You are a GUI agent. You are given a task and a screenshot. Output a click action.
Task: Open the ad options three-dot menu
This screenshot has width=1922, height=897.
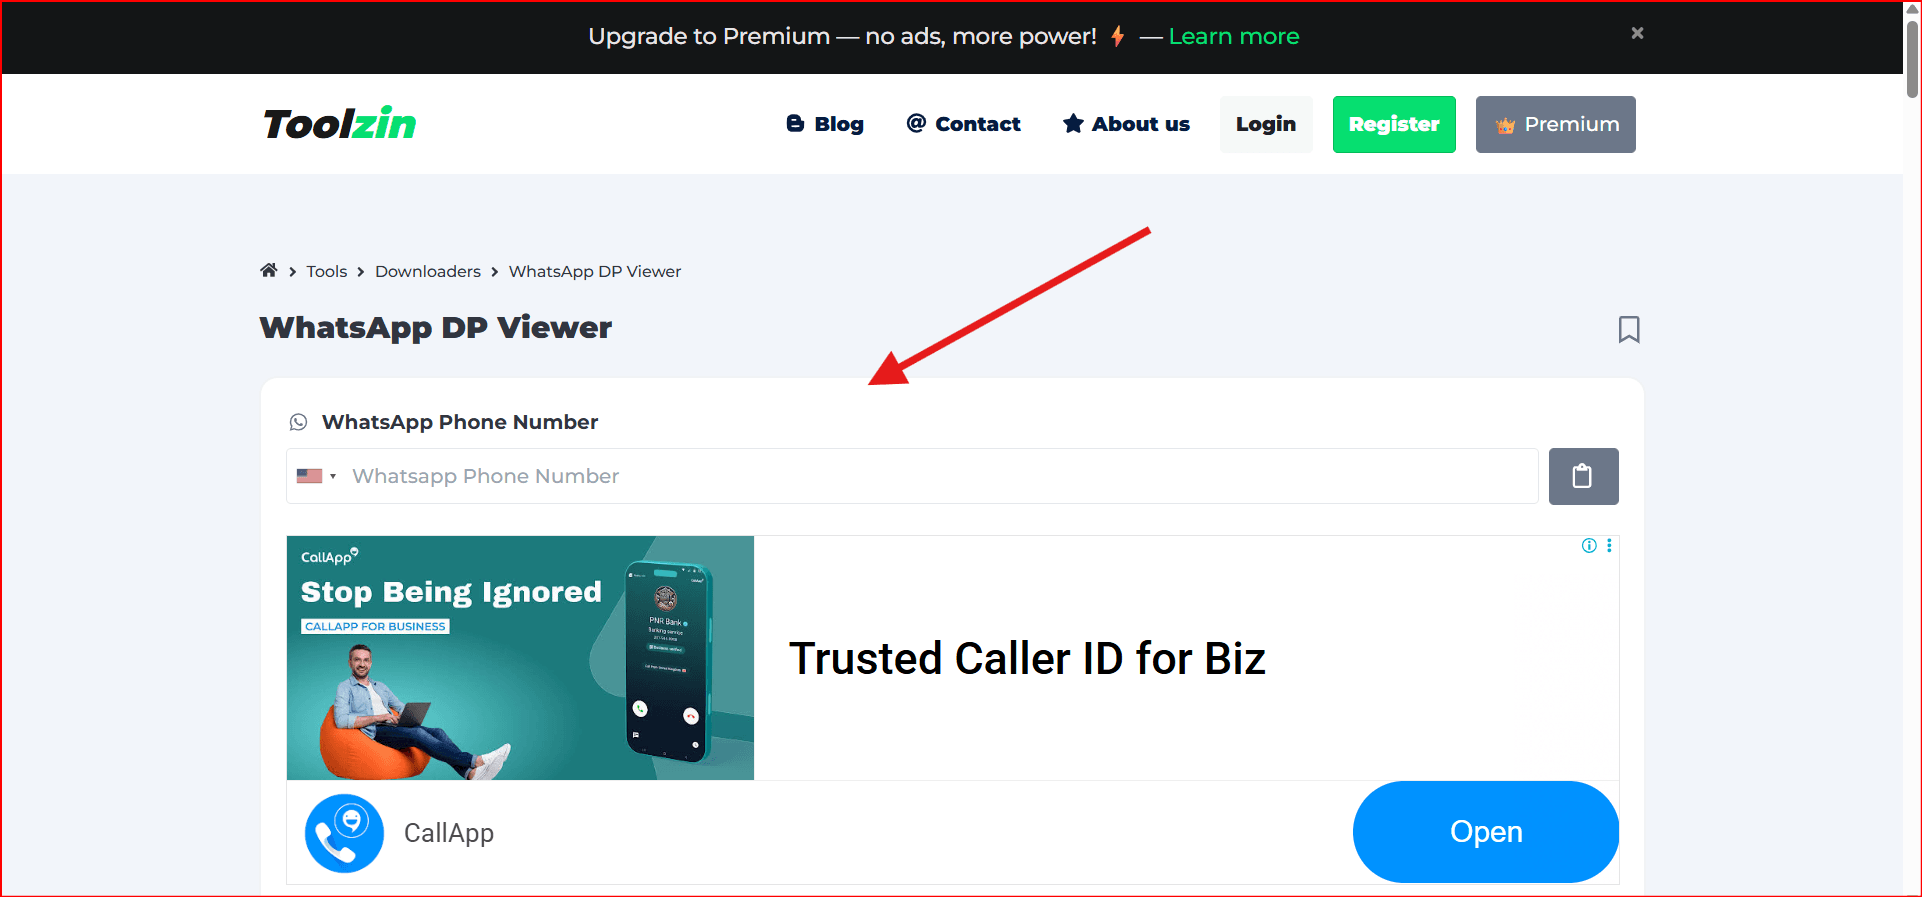[x=1609, y=546]
